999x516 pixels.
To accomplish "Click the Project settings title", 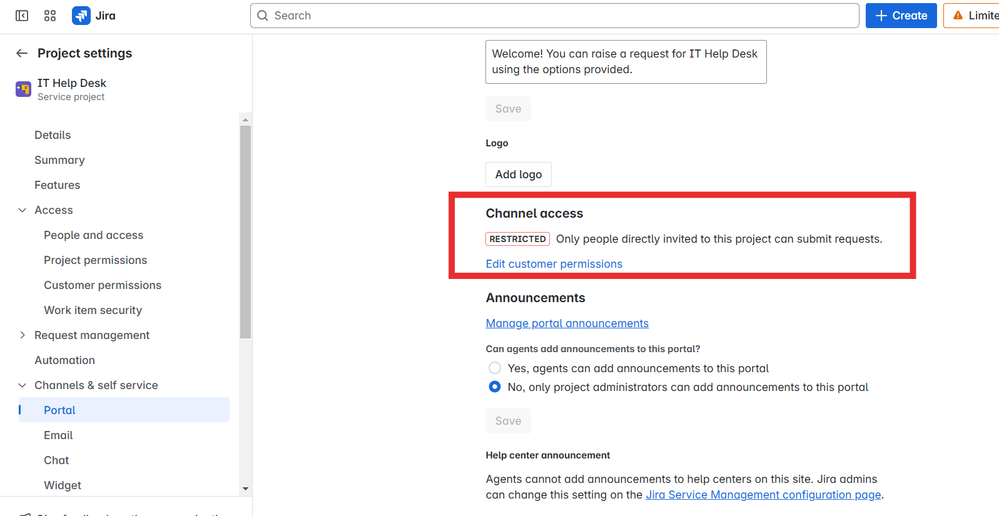I will tap(85, 54).
